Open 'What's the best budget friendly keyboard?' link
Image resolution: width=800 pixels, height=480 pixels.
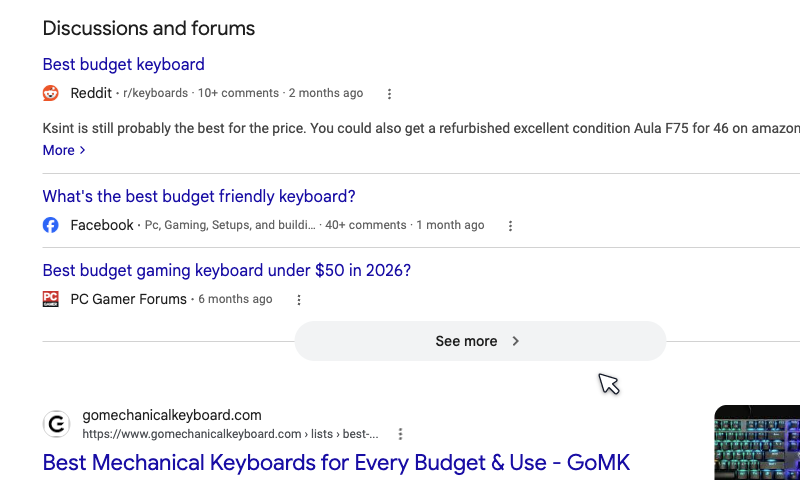pyautogui.click(x=199, y=196)
